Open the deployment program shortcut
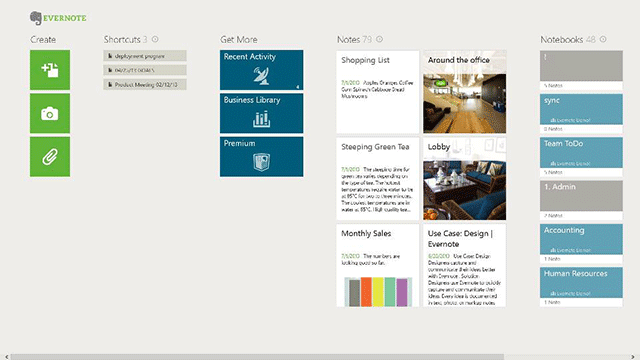The image size is (640, 360). coord(145,56)
